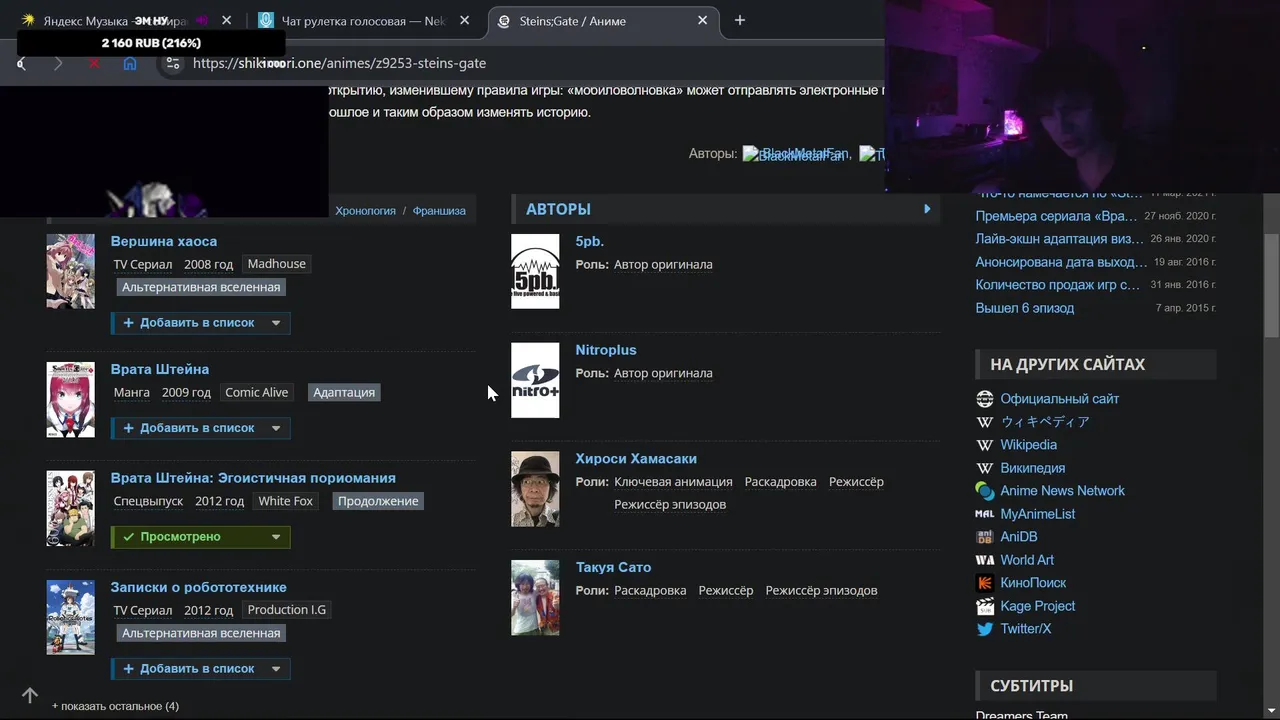Open the MyAnimeList link

pos(1038,514)
